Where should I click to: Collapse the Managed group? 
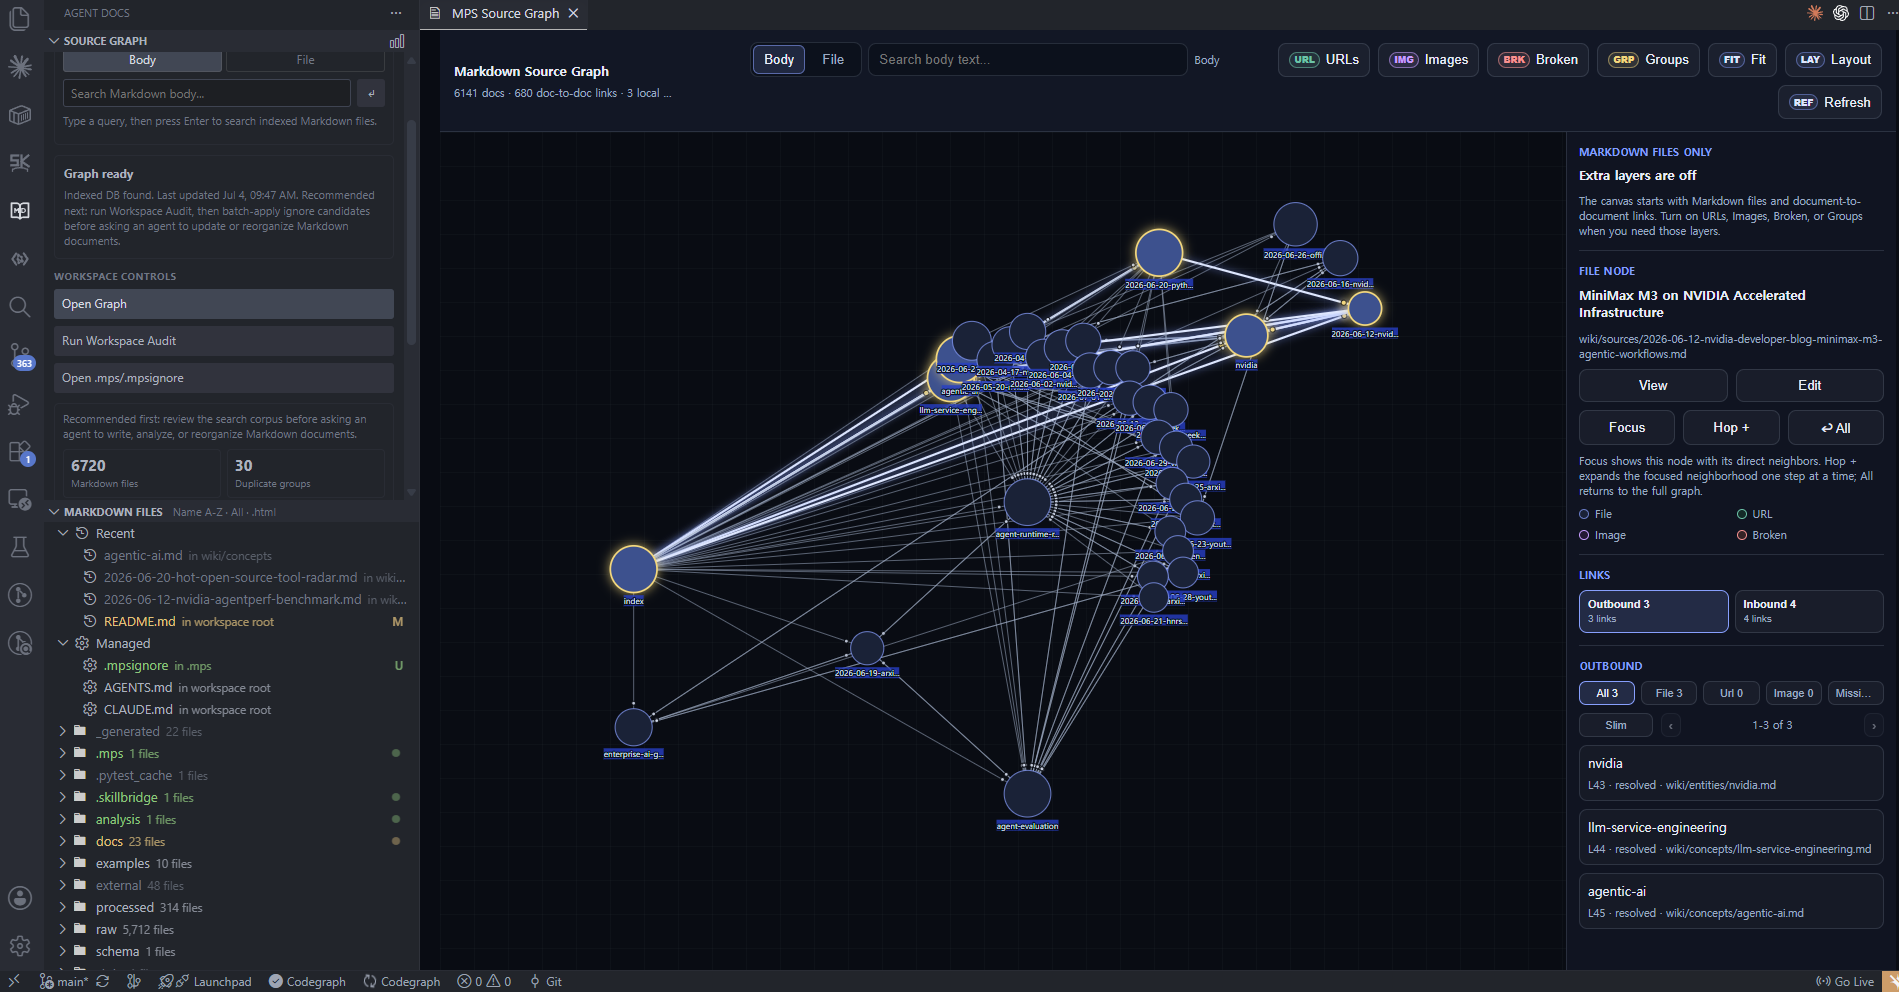point(63,644)
